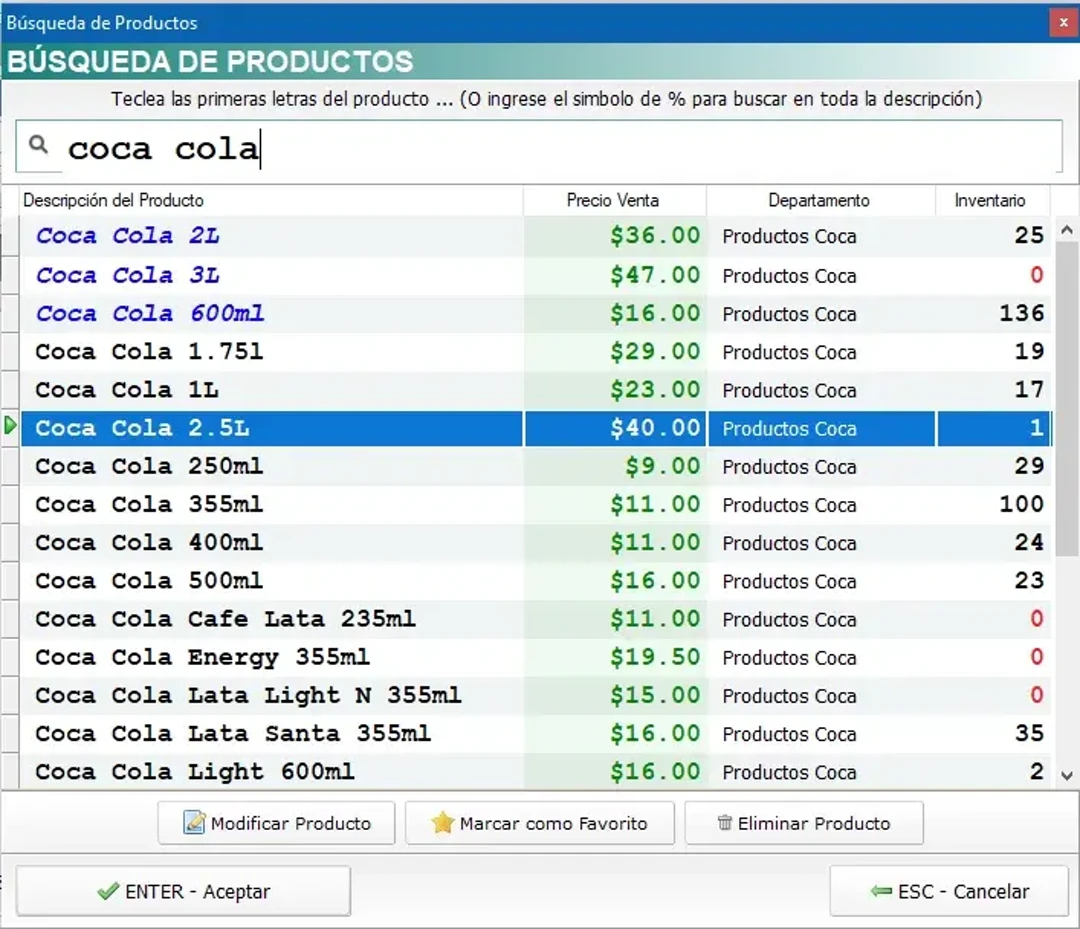Image resolution: width=1080 pixels, height=929 pixels.
Task: Sort by the Precio Venta column header
Action: coord(612,200)
